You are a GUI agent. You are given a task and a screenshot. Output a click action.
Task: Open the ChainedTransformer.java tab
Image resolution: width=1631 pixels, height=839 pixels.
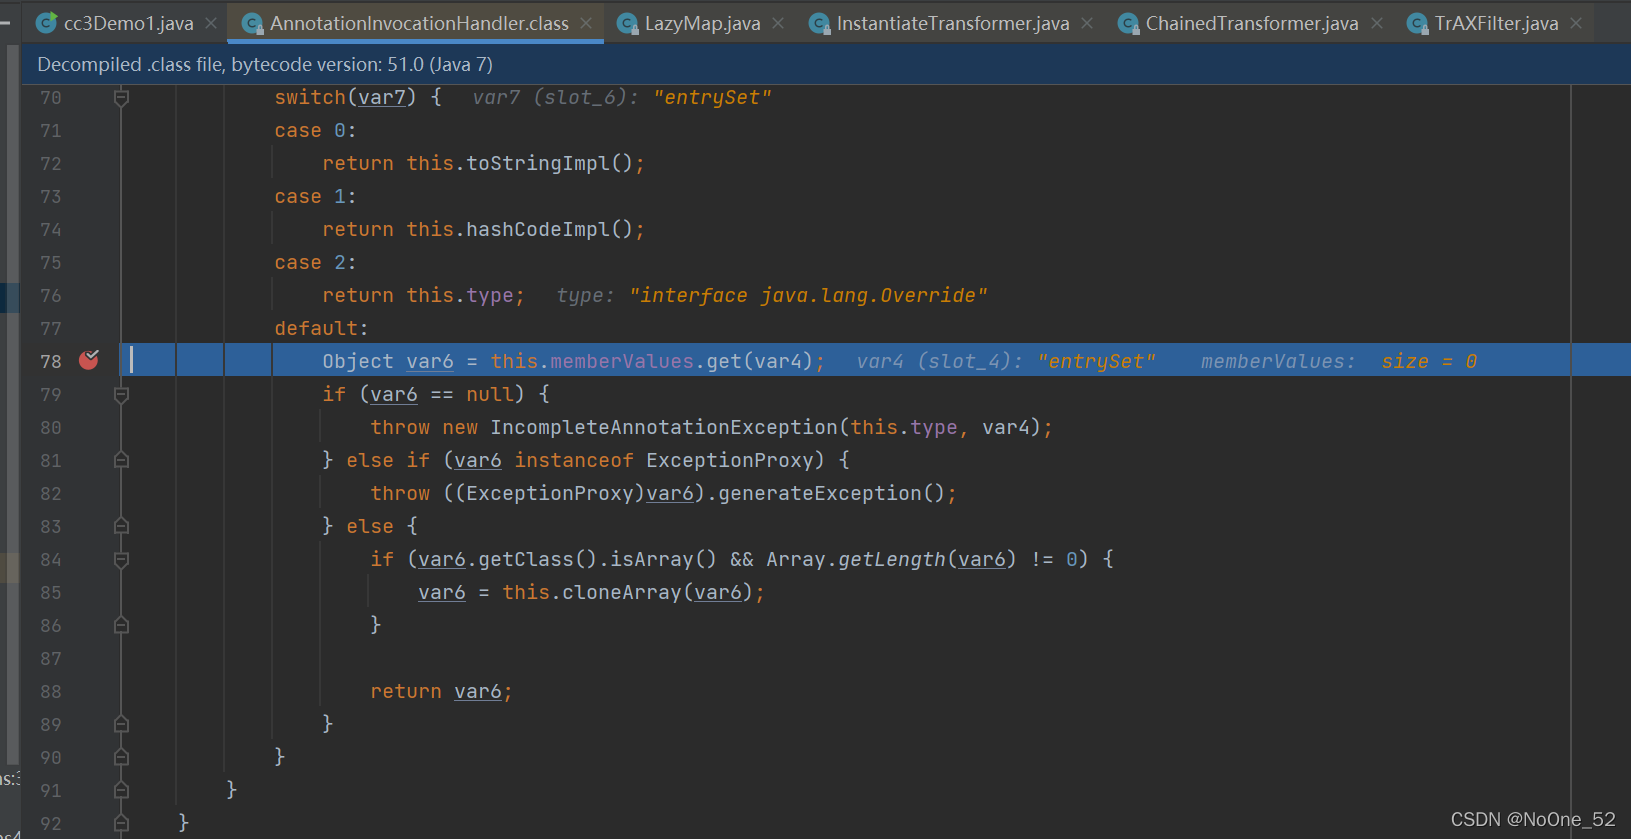1252,23
